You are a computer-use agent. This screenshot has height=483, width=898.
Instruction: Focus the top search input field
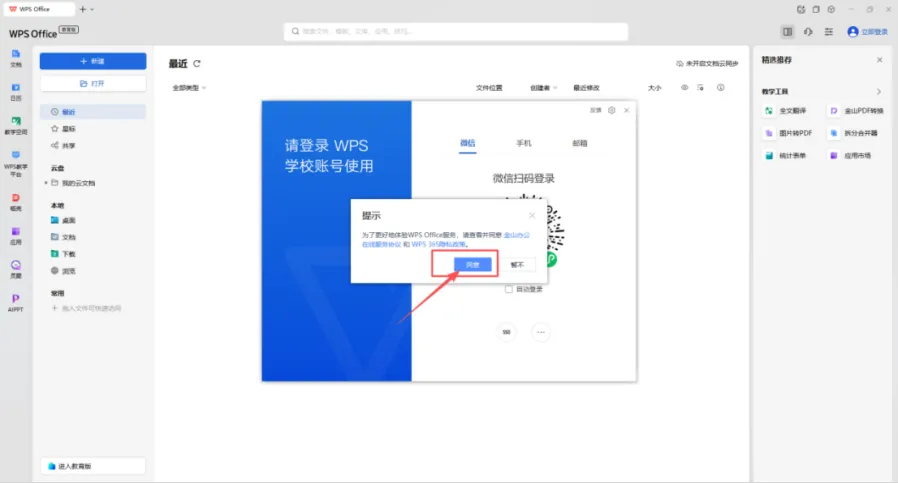(456, 32)
